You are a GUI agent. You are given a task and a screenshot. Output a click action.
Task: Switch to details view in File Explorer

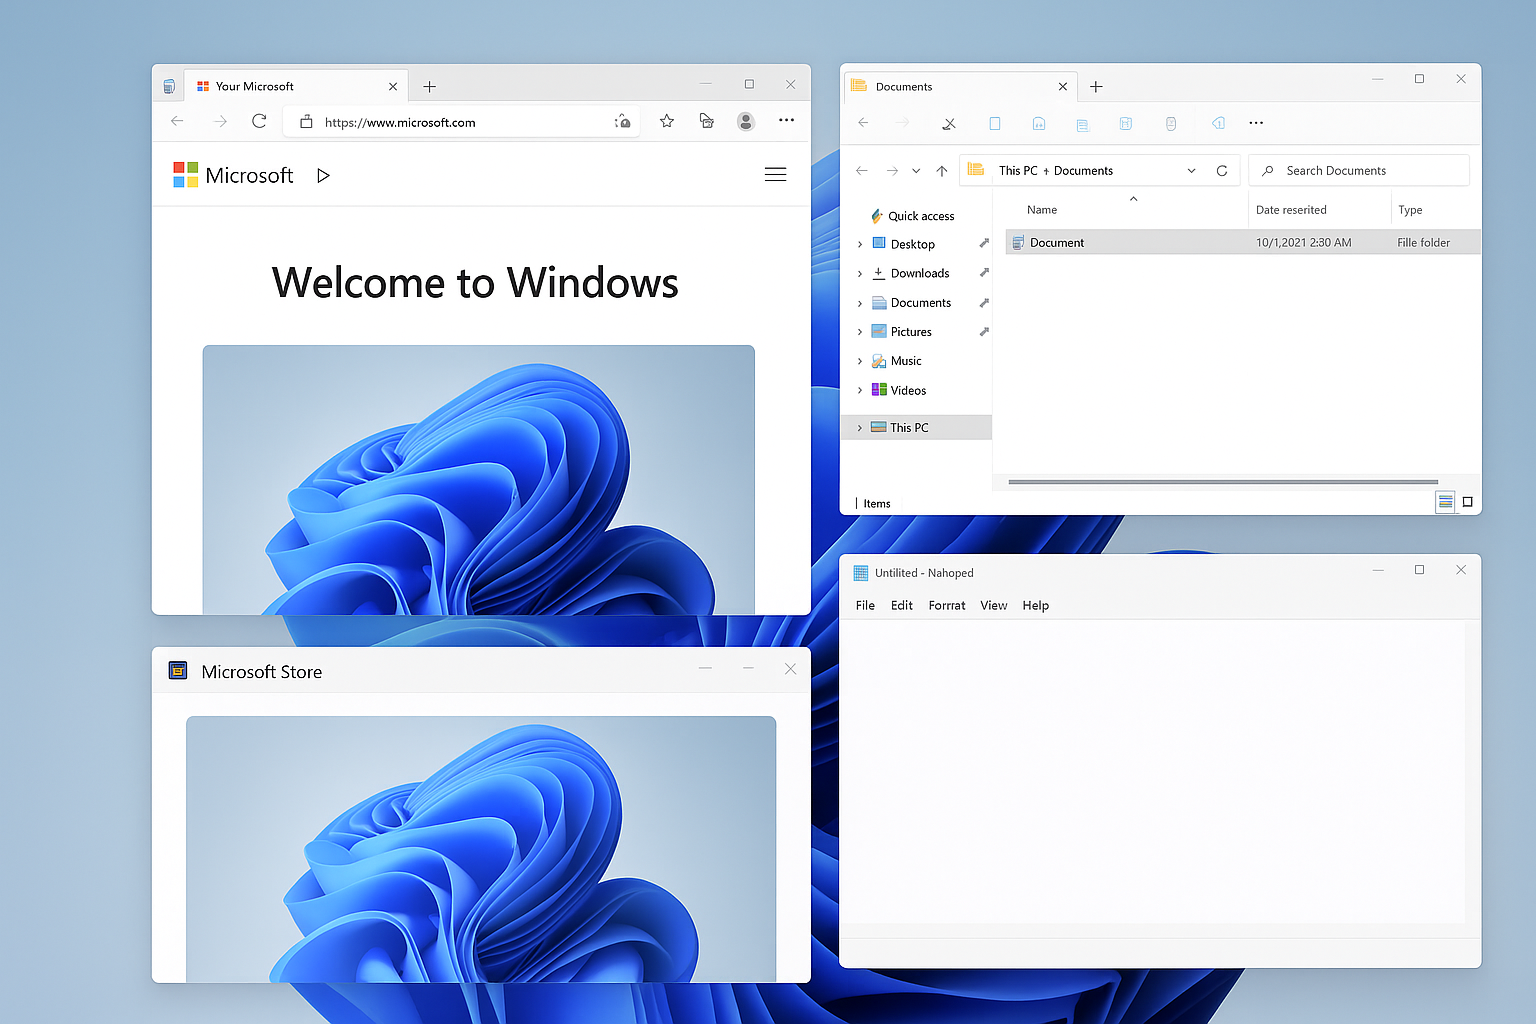coord(1445,502)
